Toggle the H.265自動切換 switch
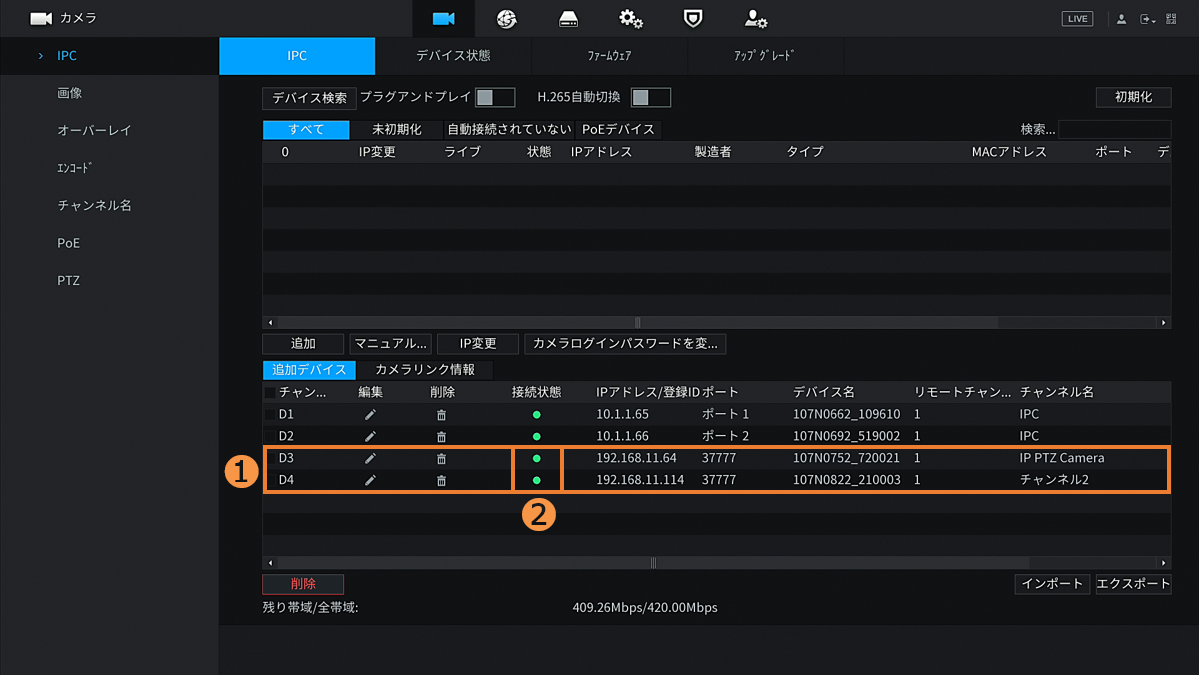The height and width of the screenshot is (675, 1199). (x=650, y=97)
